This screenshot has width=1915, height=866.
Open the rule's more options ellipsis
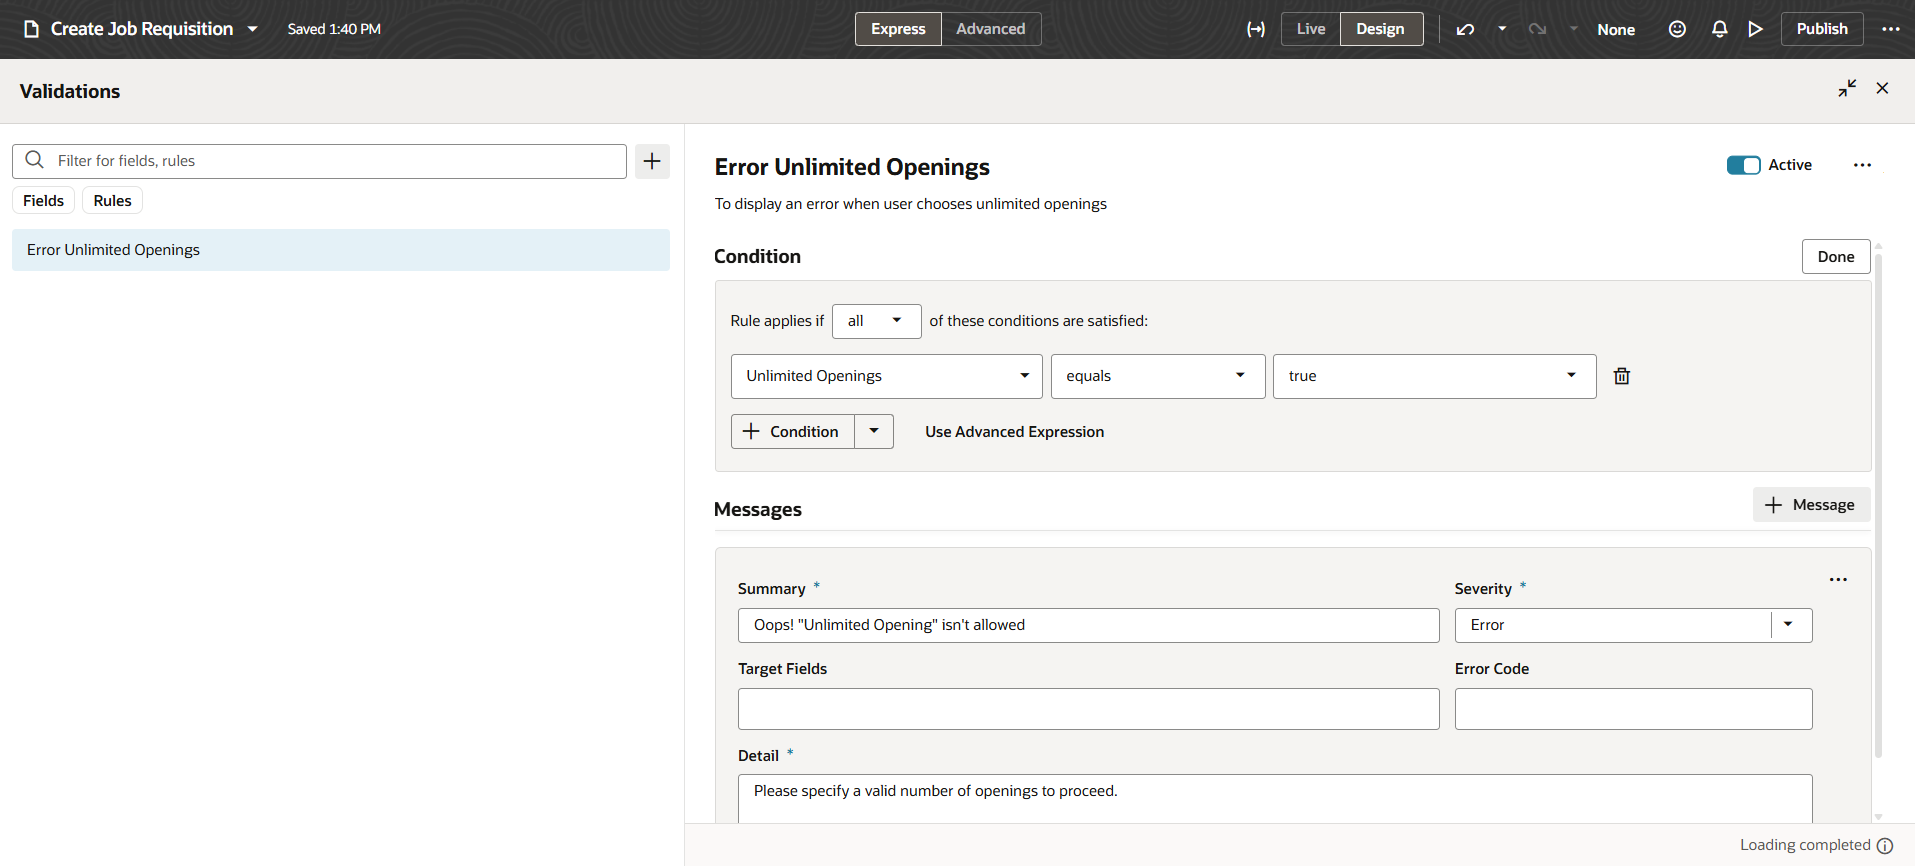pos(1862,165)
